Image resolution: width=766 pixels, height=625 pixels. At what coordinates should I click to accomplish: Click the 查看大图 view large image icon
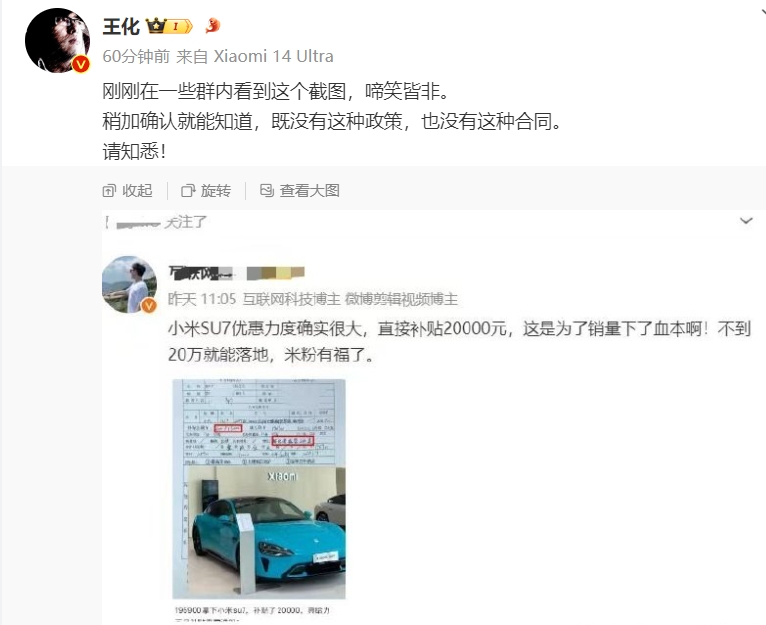pyautogui.click(x=267, y=190)
